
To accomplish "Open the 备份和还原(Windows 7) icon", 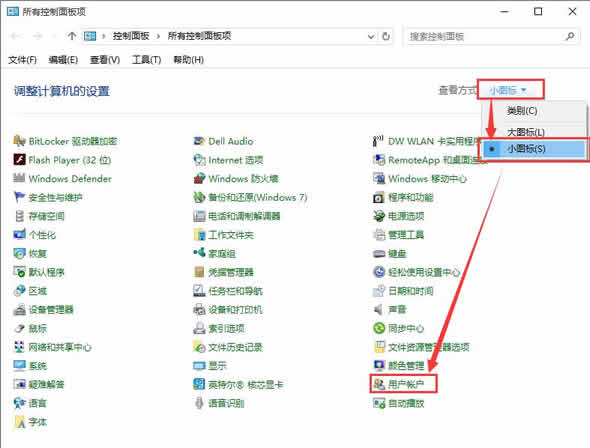I will tap(199, 197).
